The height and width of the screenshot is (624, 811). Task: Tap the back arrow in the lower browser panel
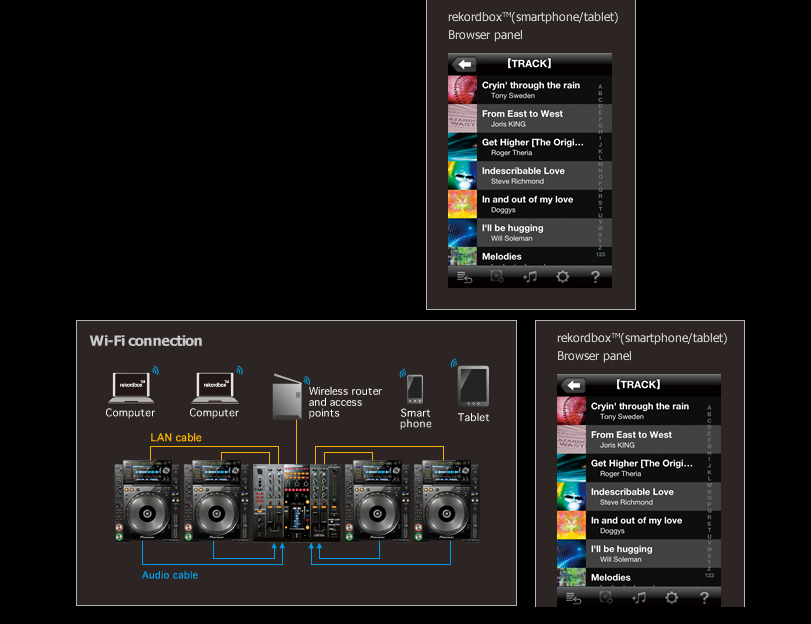pos(573,385)
